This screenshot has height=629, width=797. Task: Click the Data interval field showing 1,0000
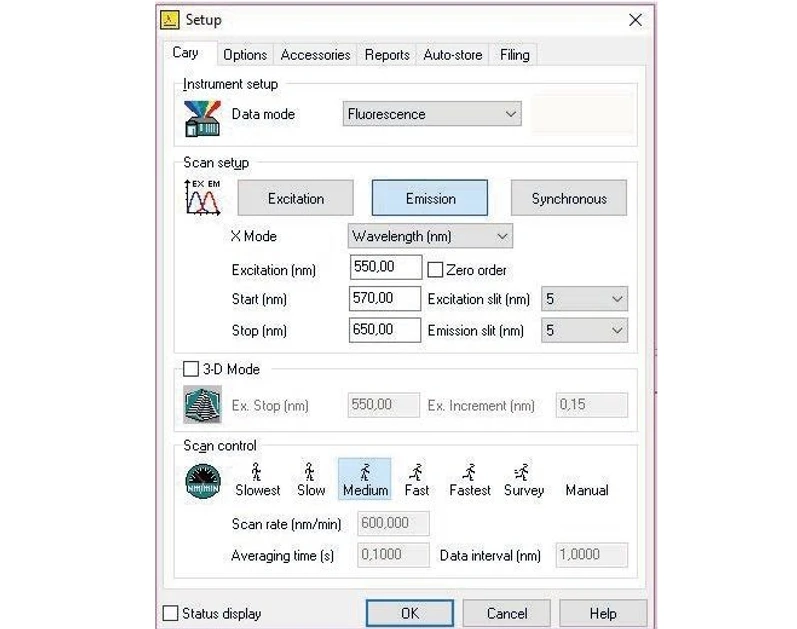click(x=592, y=555)
